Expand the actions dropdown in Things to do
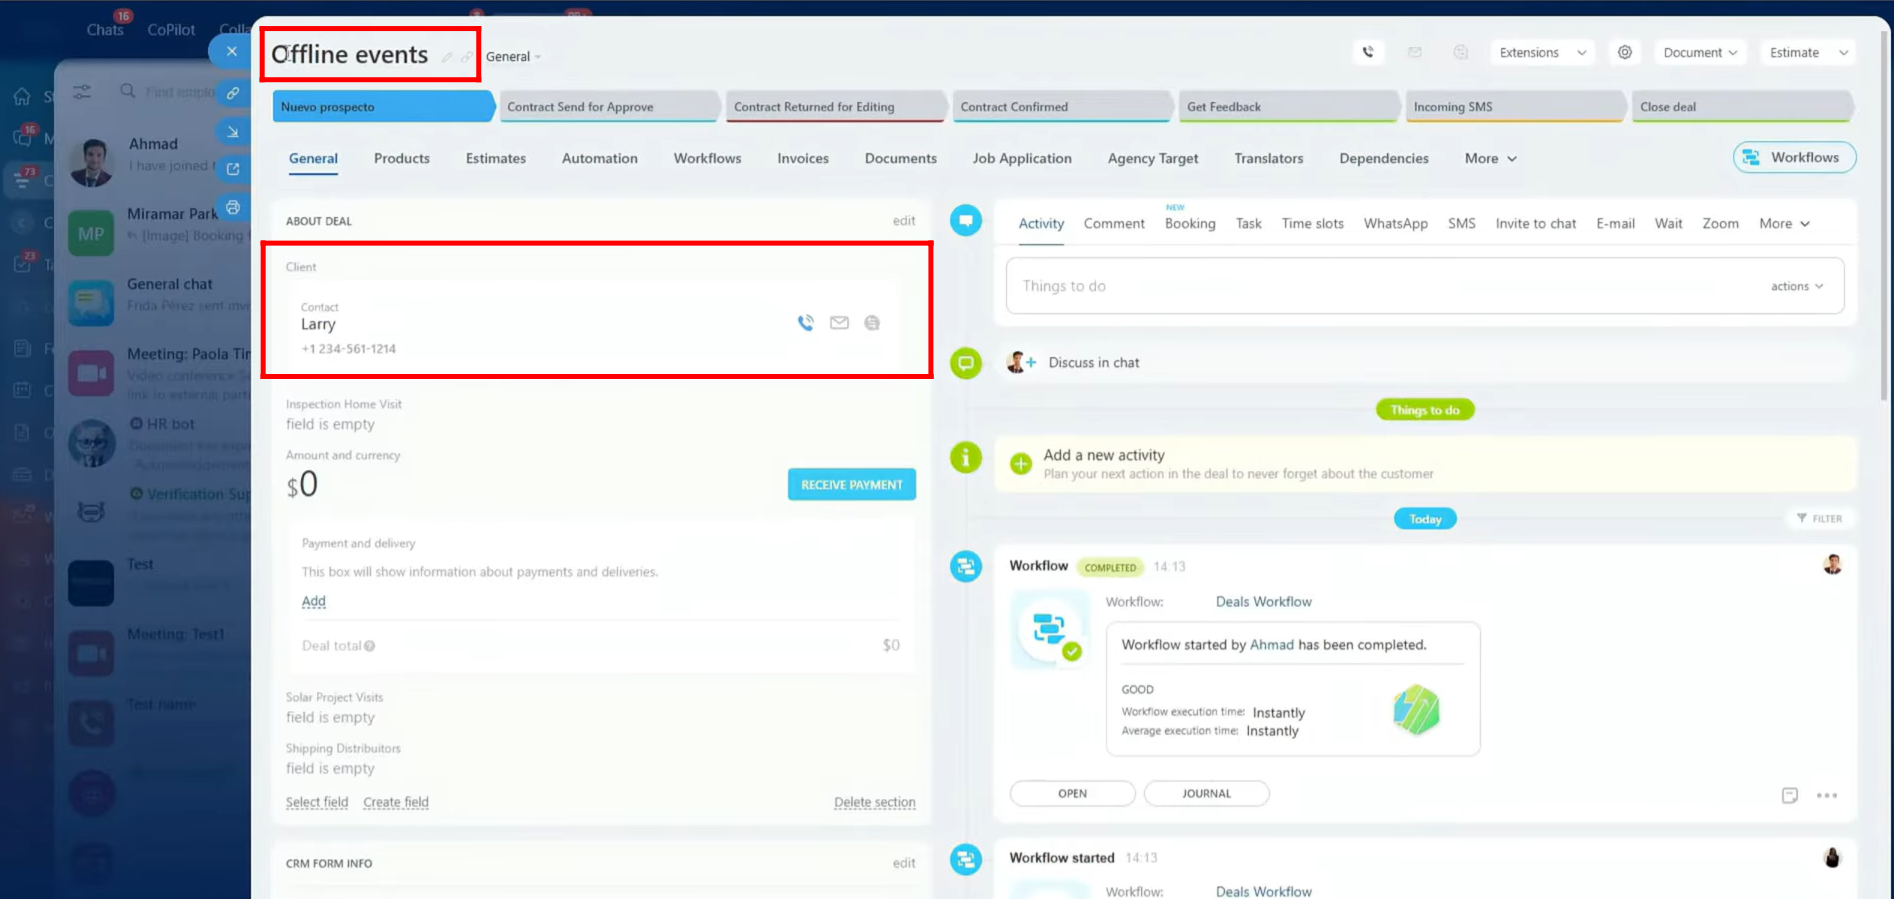The height and width of the screenshot is (899, 1894). [1796, 286]
